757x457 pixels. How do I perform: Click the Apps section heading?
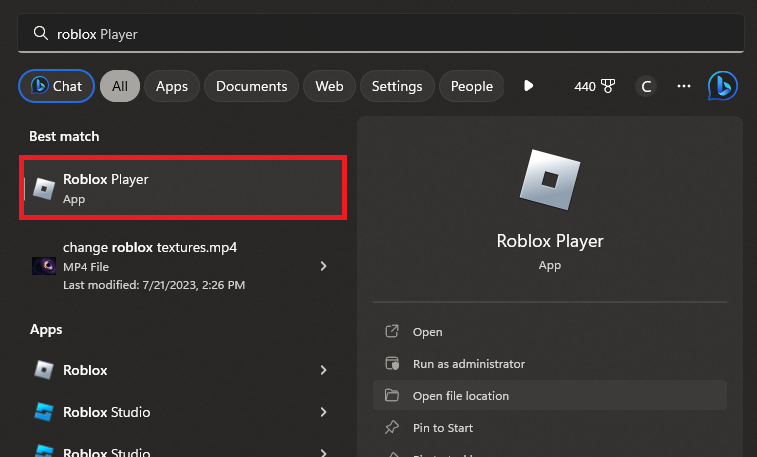pos(46,330)
